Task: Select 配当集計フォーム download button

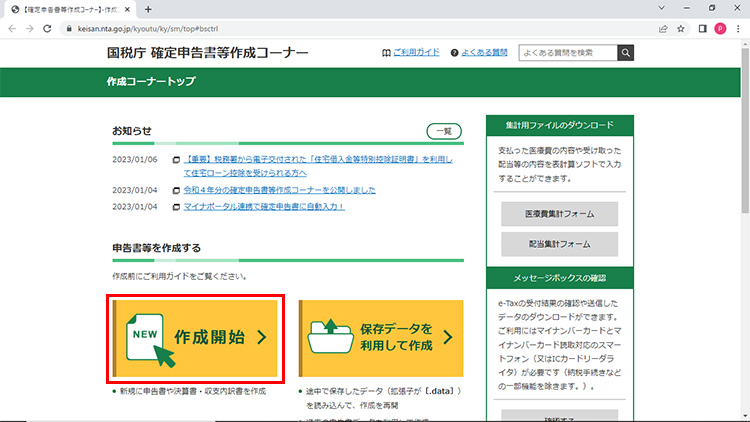Action: point(559,244)
